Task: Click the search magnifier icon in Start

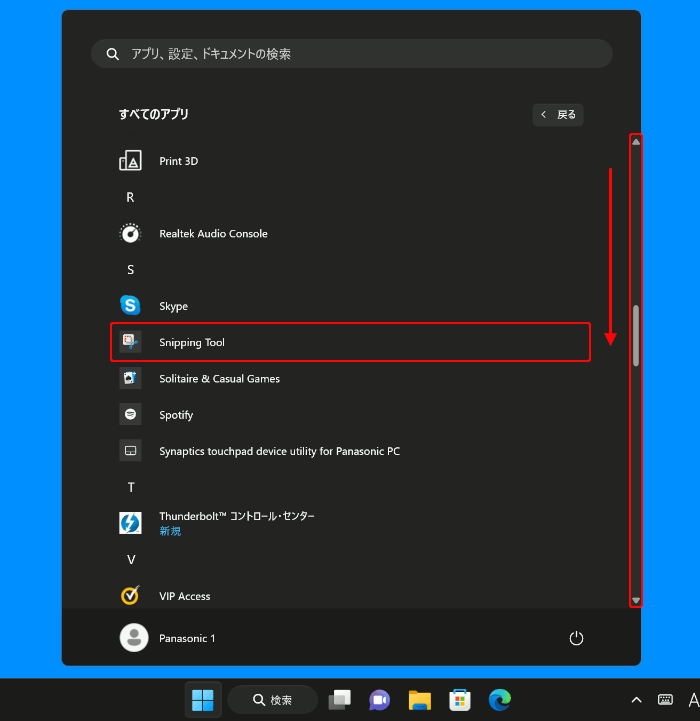Action: [x=112, y=54]
